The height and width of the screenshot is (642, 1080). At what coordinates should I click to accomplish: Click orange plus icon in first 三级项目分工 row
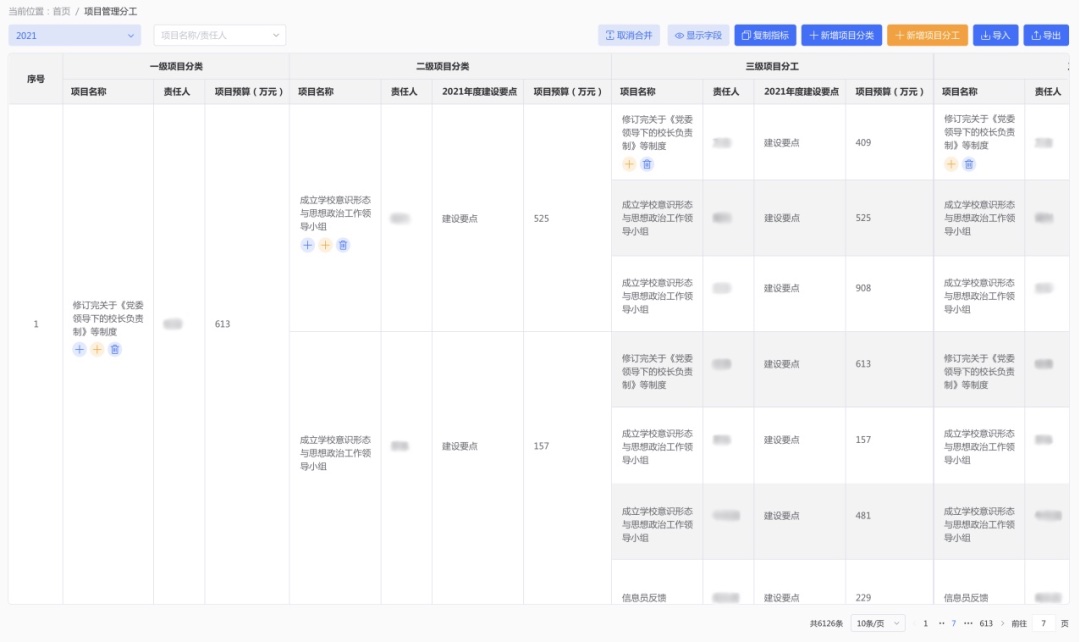pyautogui.click(x=629, y=164)
